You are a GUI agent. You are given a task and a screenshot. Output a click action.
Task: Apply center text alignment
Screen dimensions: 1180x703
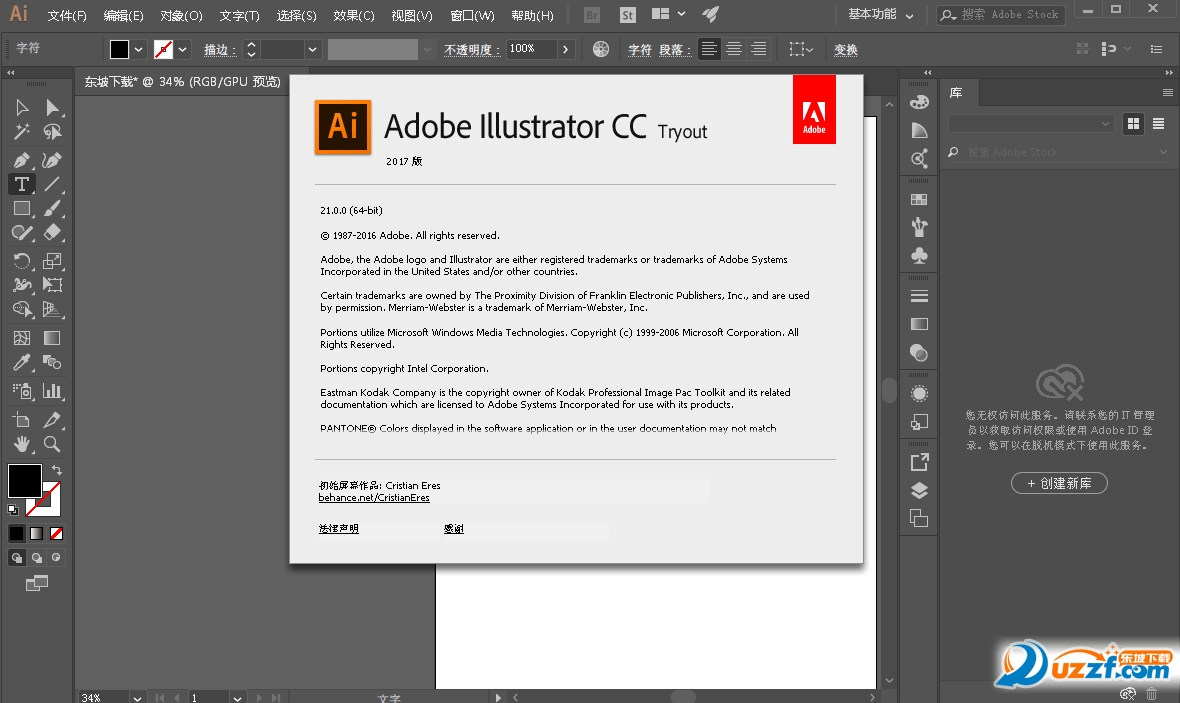tap(733, 48)
